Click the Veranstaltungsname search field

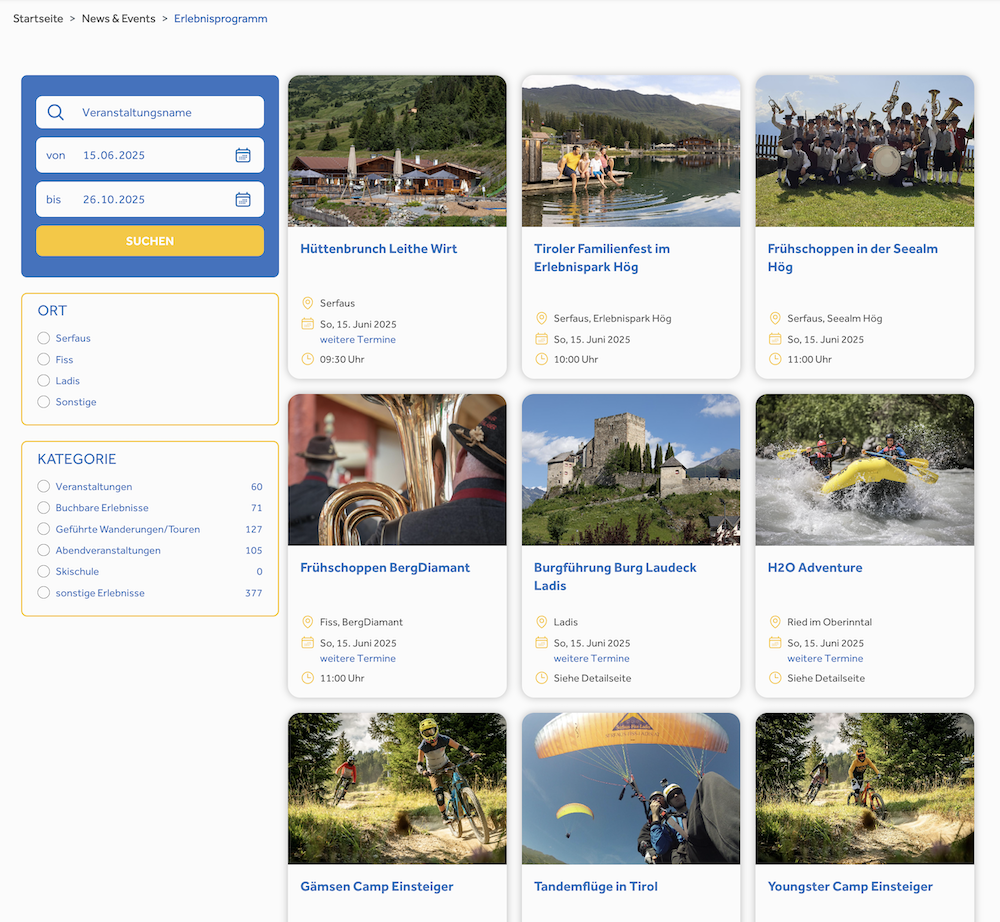pyautogui.click(x=165, y=113)
